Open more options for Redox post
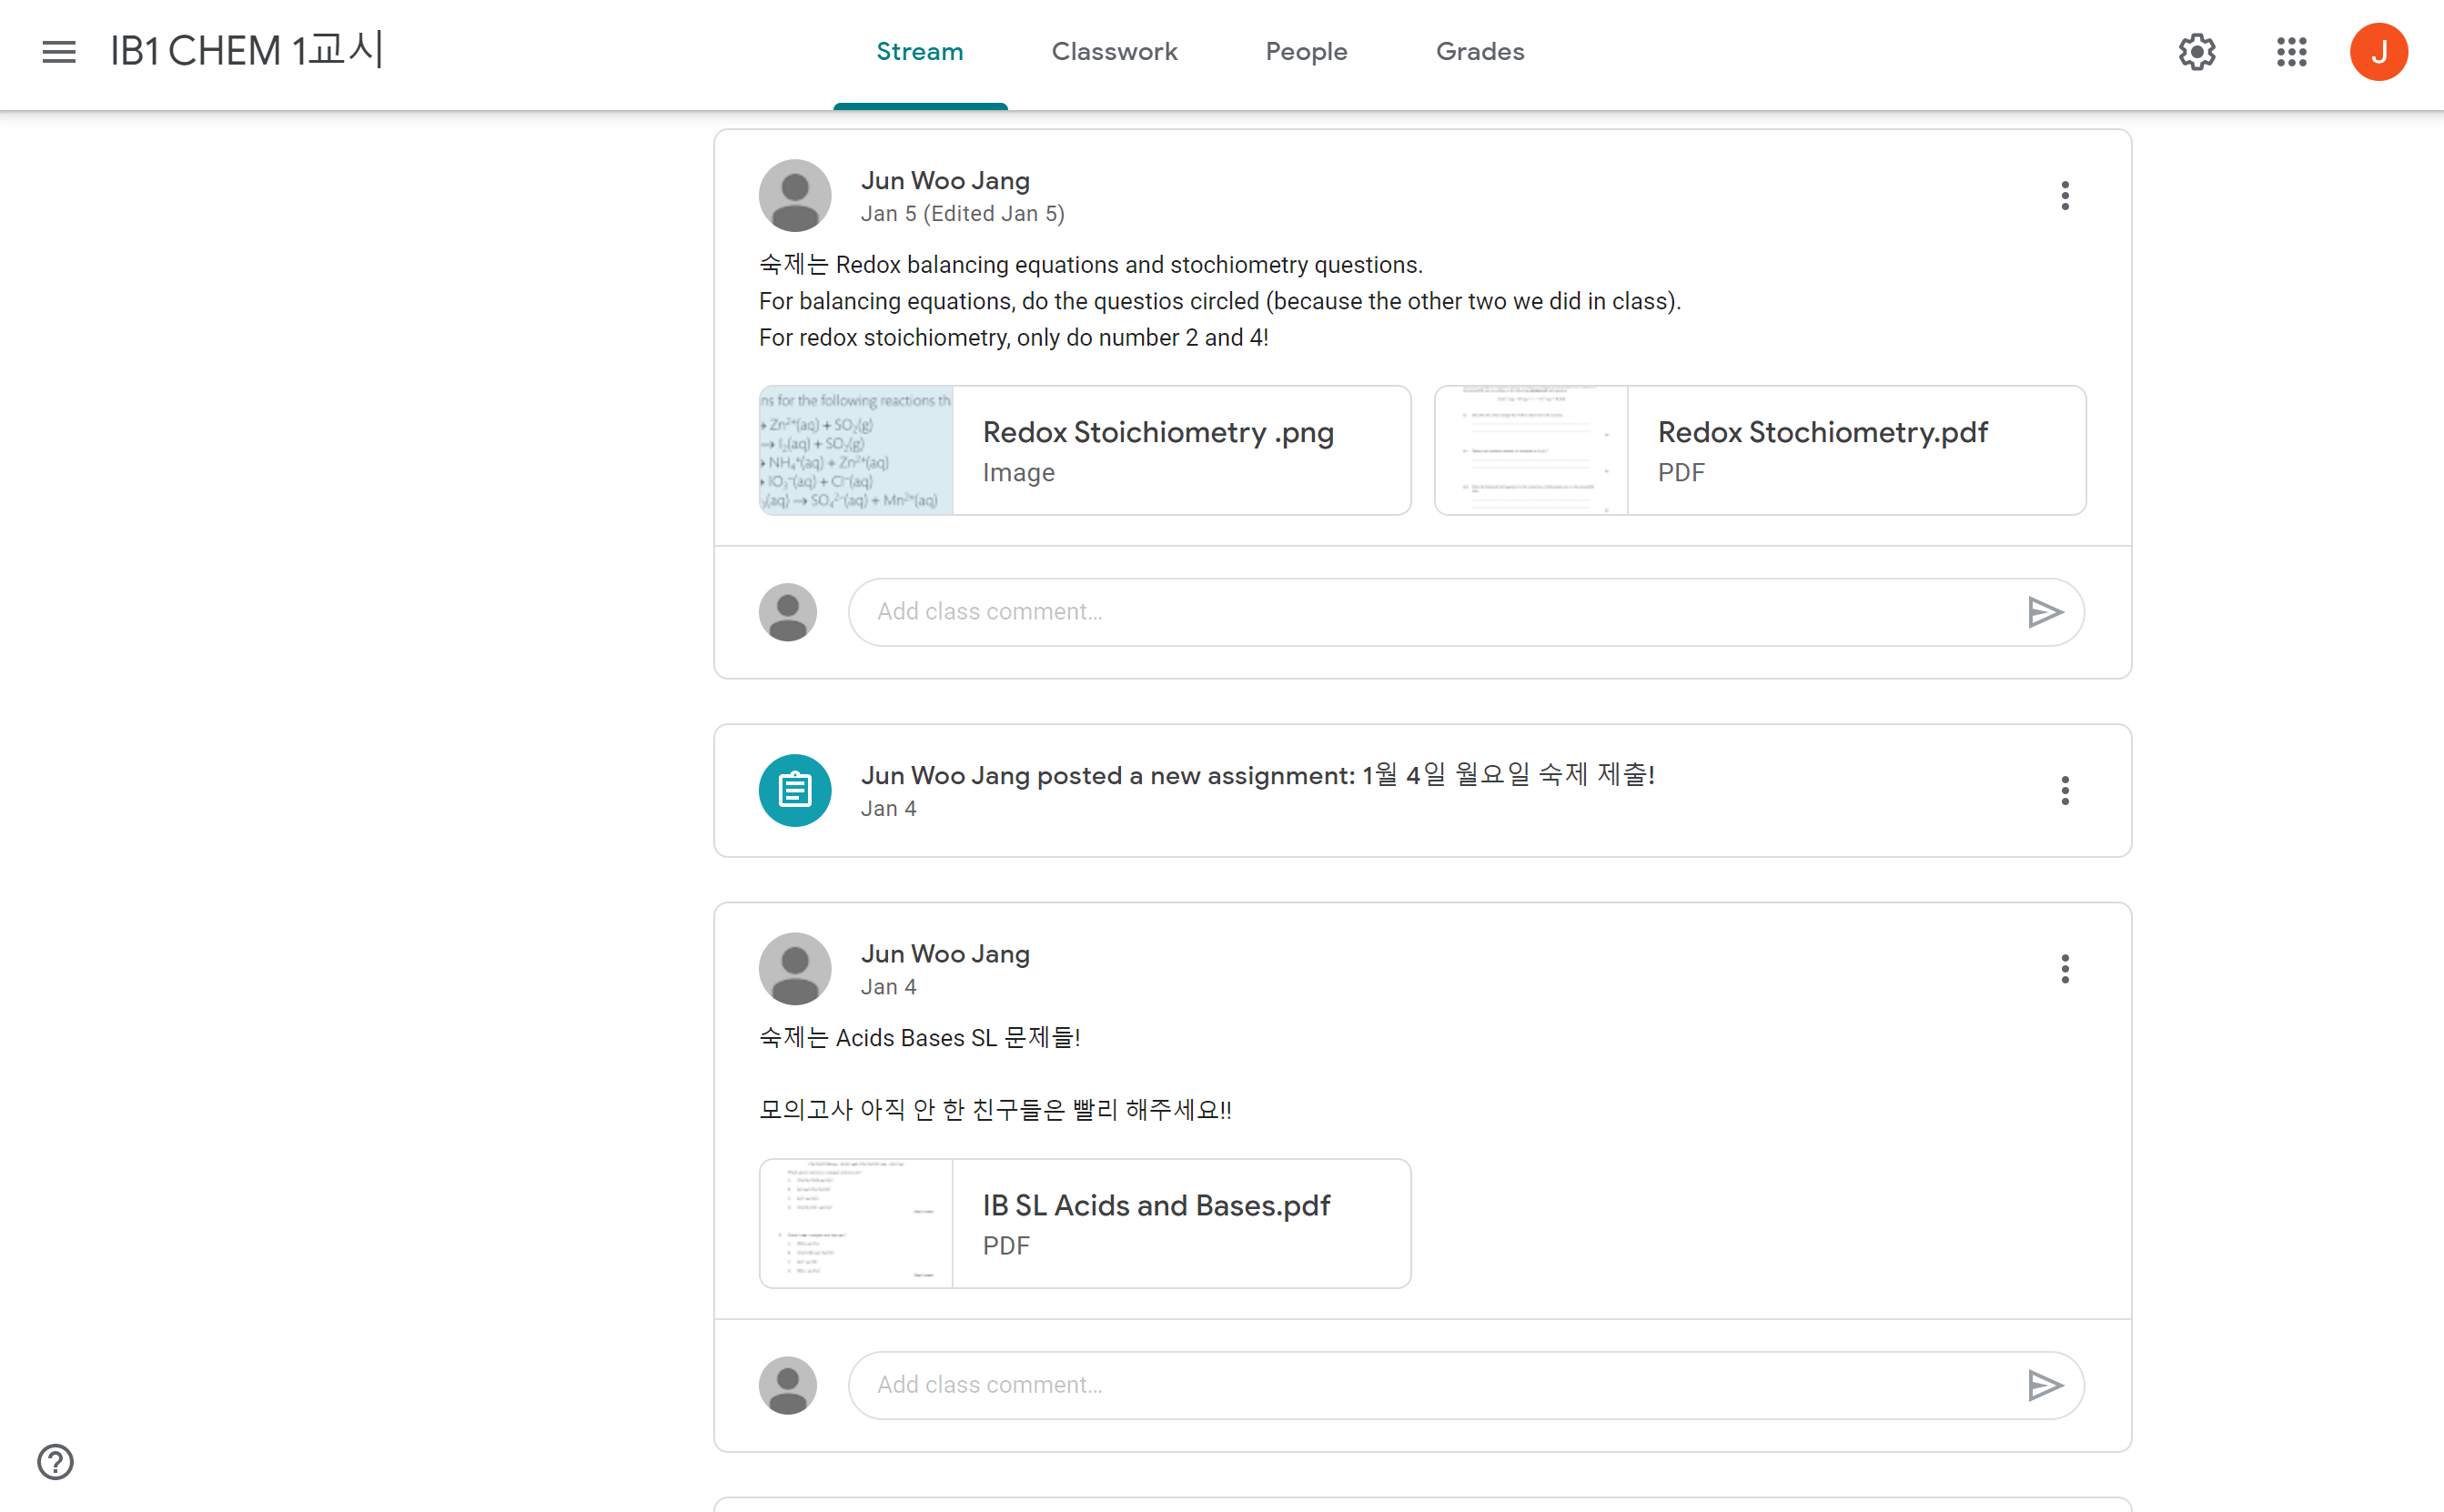The width and height of the screenshot is (2444, 1512). point(2064,196)
